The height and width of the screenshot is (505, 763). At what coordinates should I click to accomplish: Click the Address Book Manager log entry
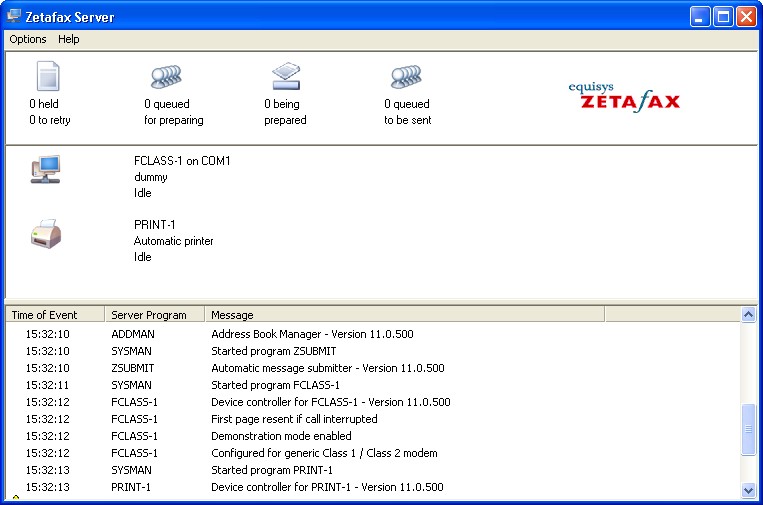pos(311,334)
